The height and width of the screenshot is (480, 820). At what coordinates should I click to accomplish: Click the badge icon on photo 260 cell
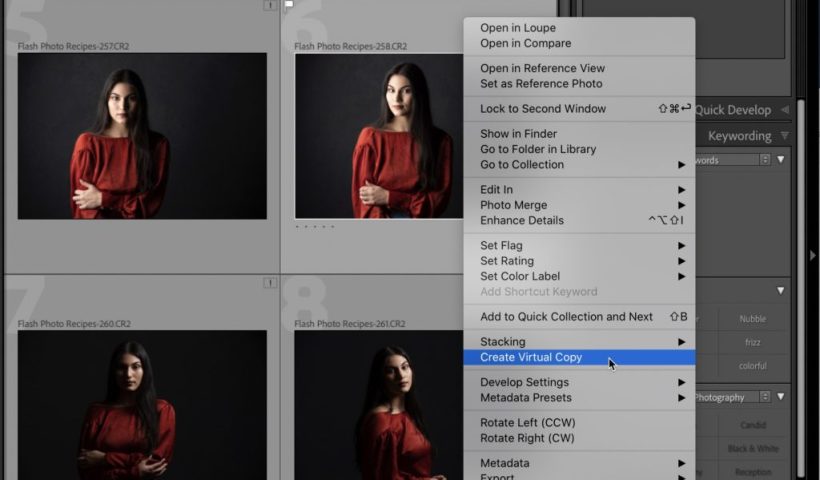[270, 283]
